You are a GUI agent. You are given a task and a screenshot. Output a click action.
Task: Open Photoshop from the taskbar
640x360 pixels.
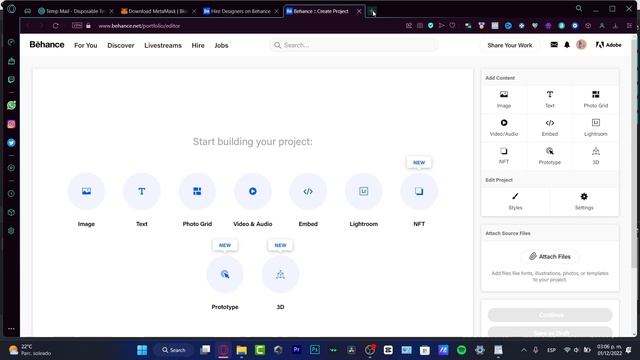[x=315, y=350]
